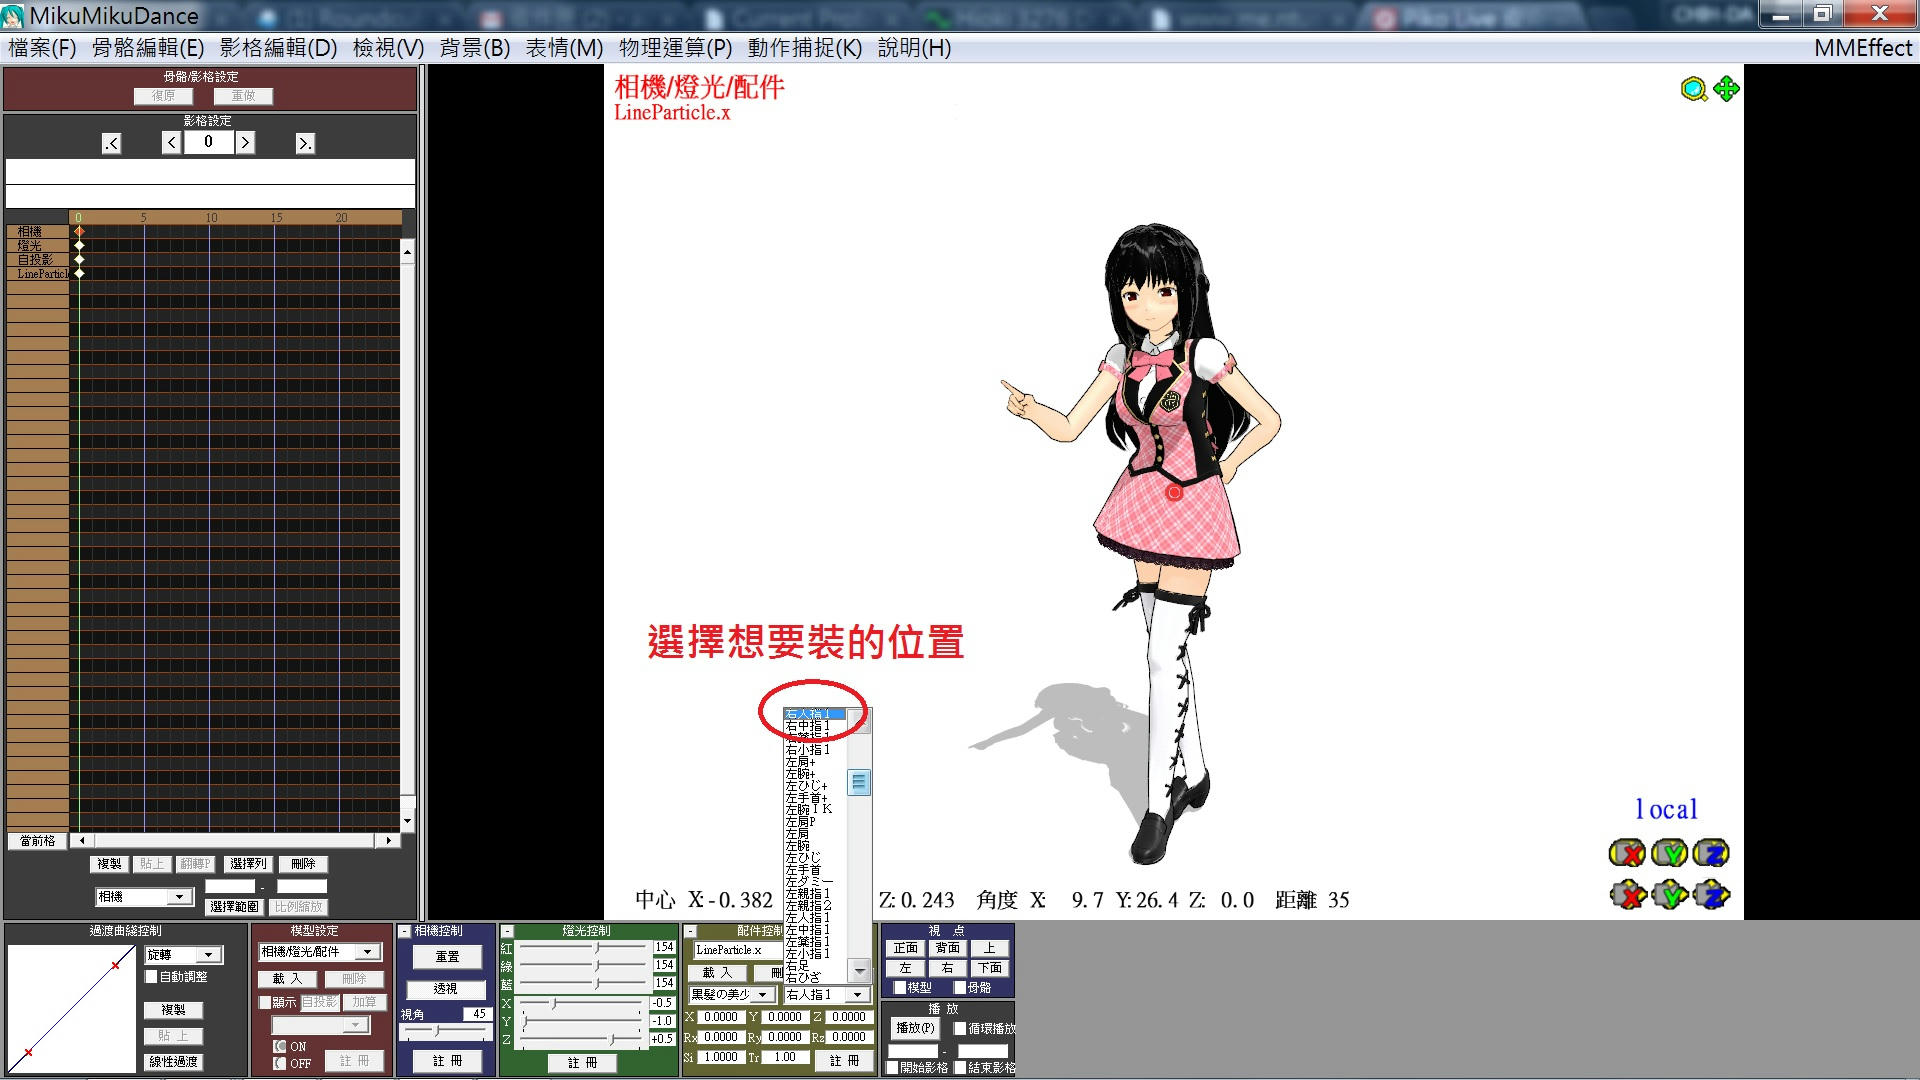Adjust the 紅 light color slider
The height and width of the screenshot is (1080, 1920).
pyautogui.click(x=583, y=947)
